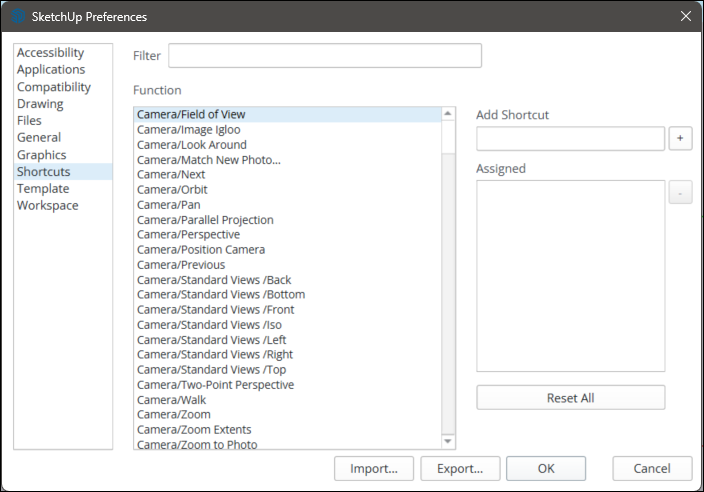Screen dimensions: 704x492
Task: Click the Reset All button
Action: [x=570, y=398]
